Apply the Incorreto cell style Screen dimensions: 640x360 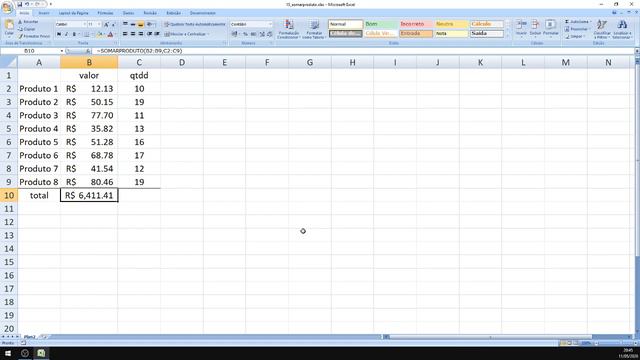pyautogui.click(x=416, y=24)
